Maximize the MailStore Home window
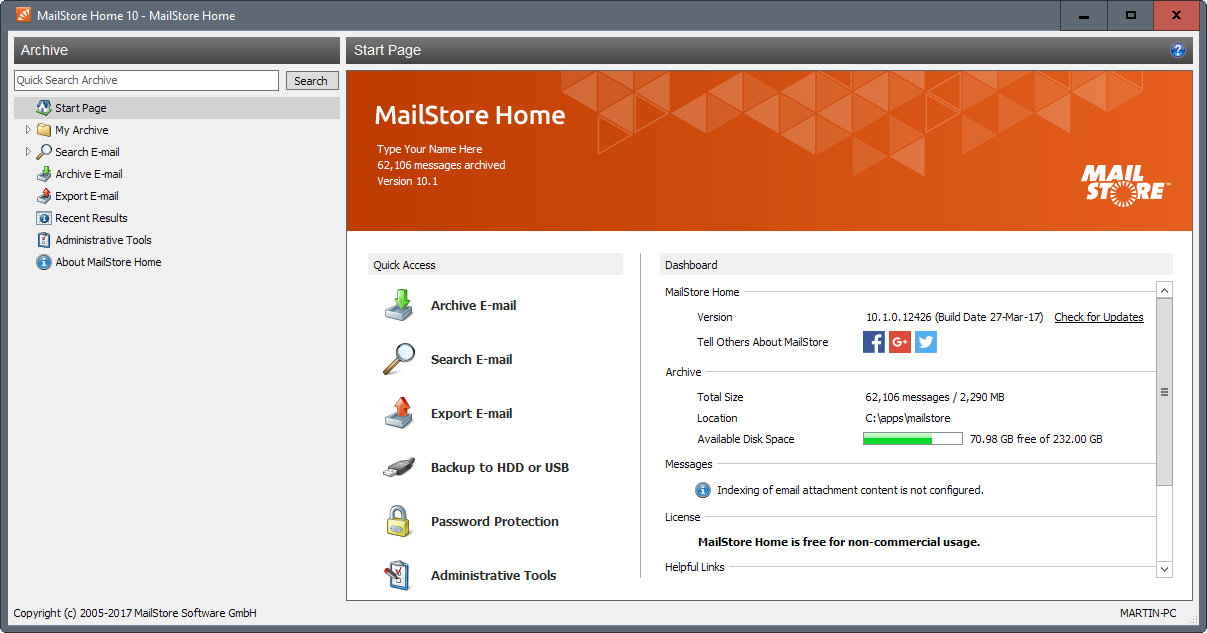This screenshot has width=1207, height=633. (x=1130, y=15)
